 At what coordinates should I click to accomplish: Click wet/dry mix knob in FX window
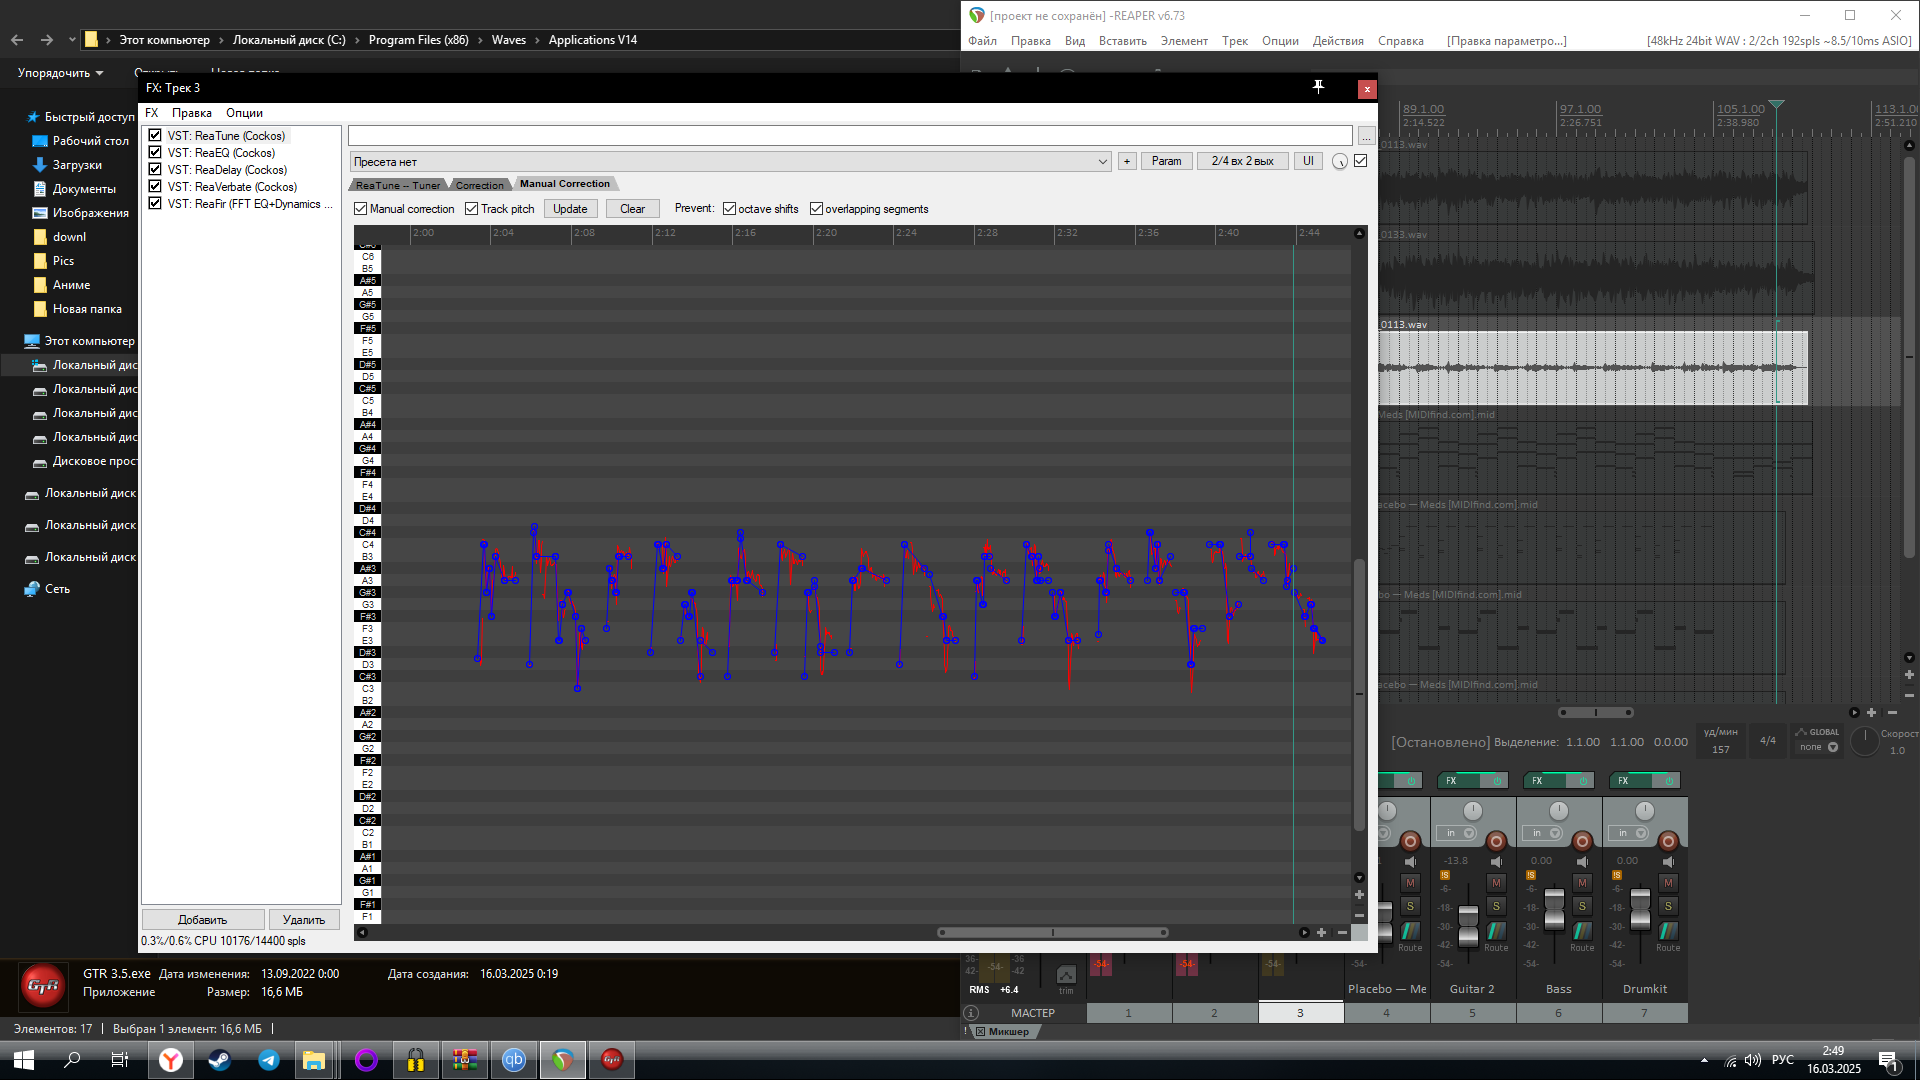(1340, 161)
